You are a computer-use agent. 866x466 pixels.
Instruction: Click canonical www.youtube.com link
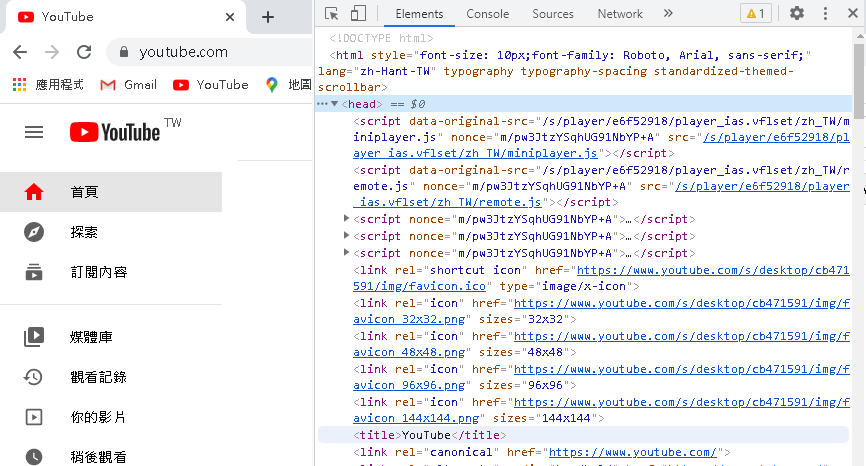pyautogui.click(x=632, y=452)
